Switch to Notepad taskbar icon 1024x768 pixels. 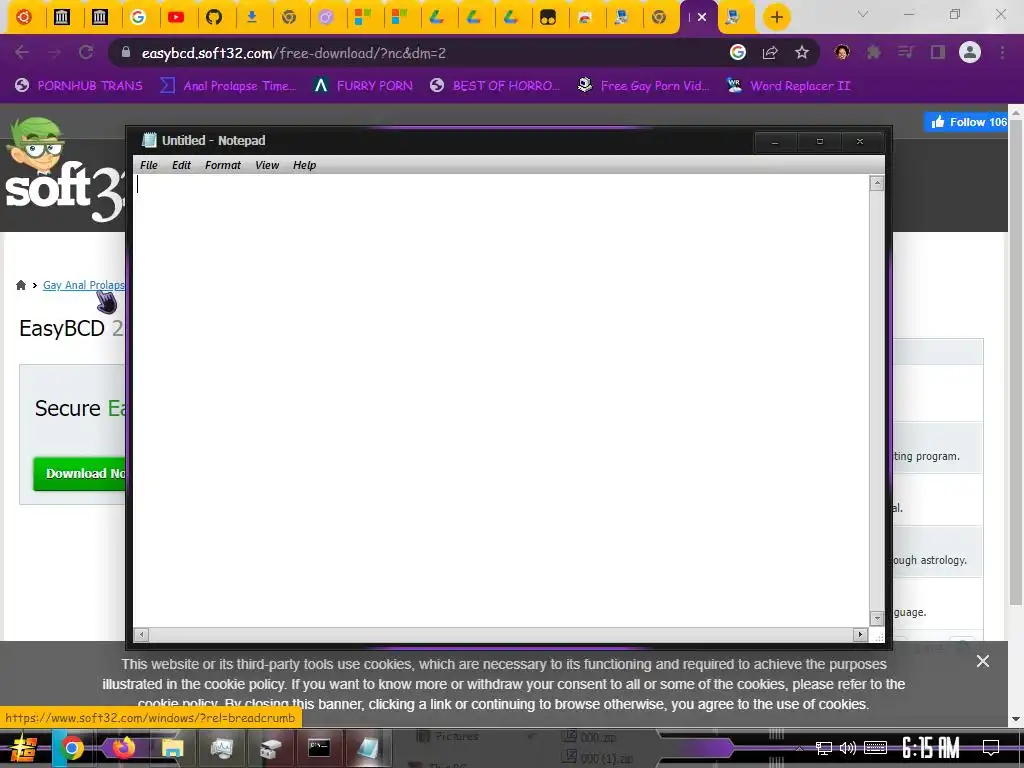coord(368,748)
